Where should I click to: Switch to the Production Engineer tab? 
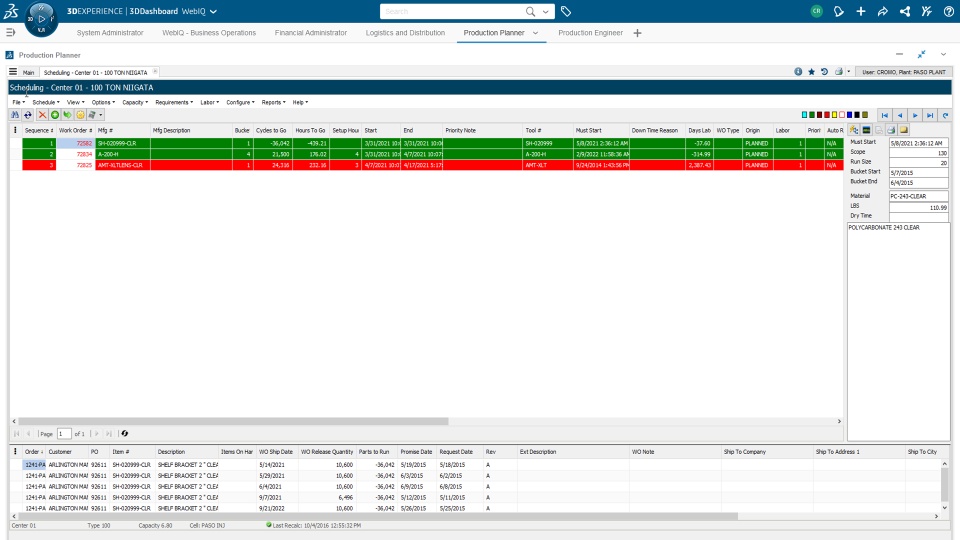(590, 33)
